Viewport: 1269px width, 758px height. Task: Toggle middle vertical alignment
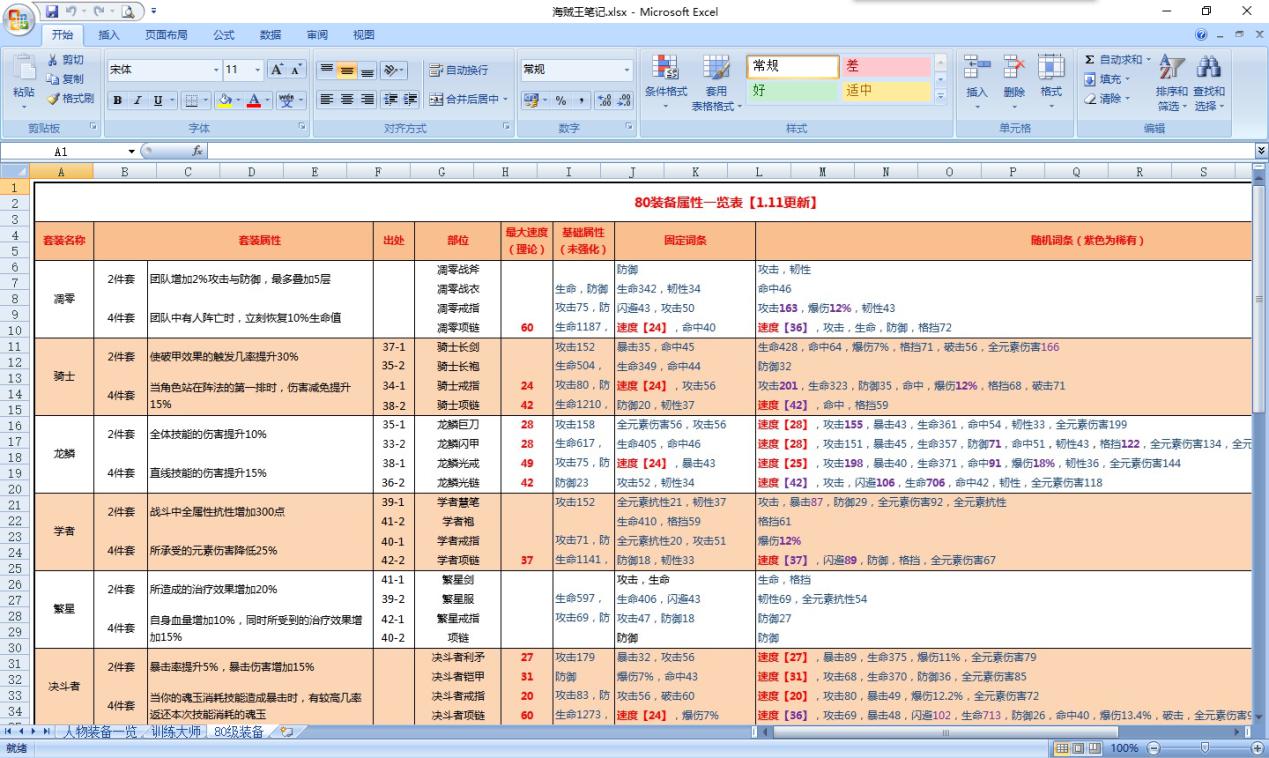347,70
